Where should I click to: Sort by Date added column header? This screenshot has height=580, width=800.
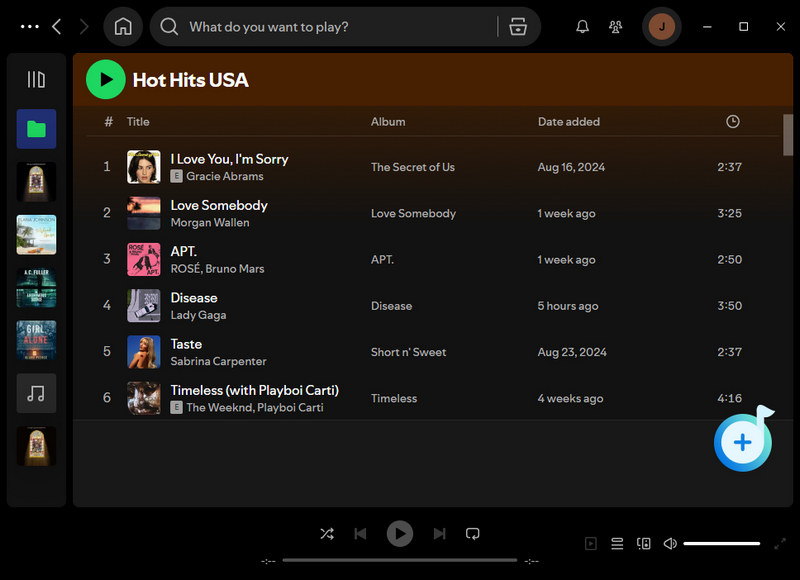click(568, 121)
